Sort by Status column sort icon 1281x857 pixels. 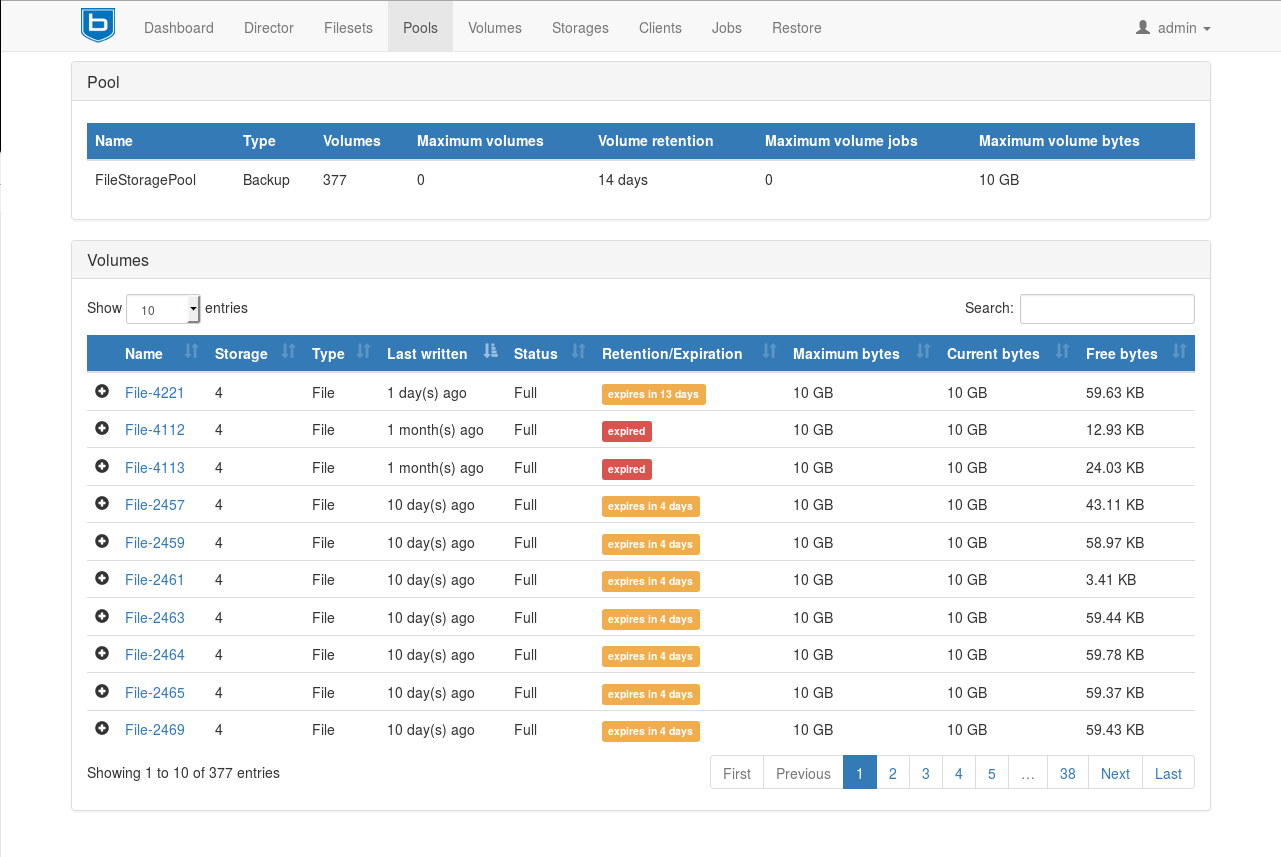tap(578, 352)
